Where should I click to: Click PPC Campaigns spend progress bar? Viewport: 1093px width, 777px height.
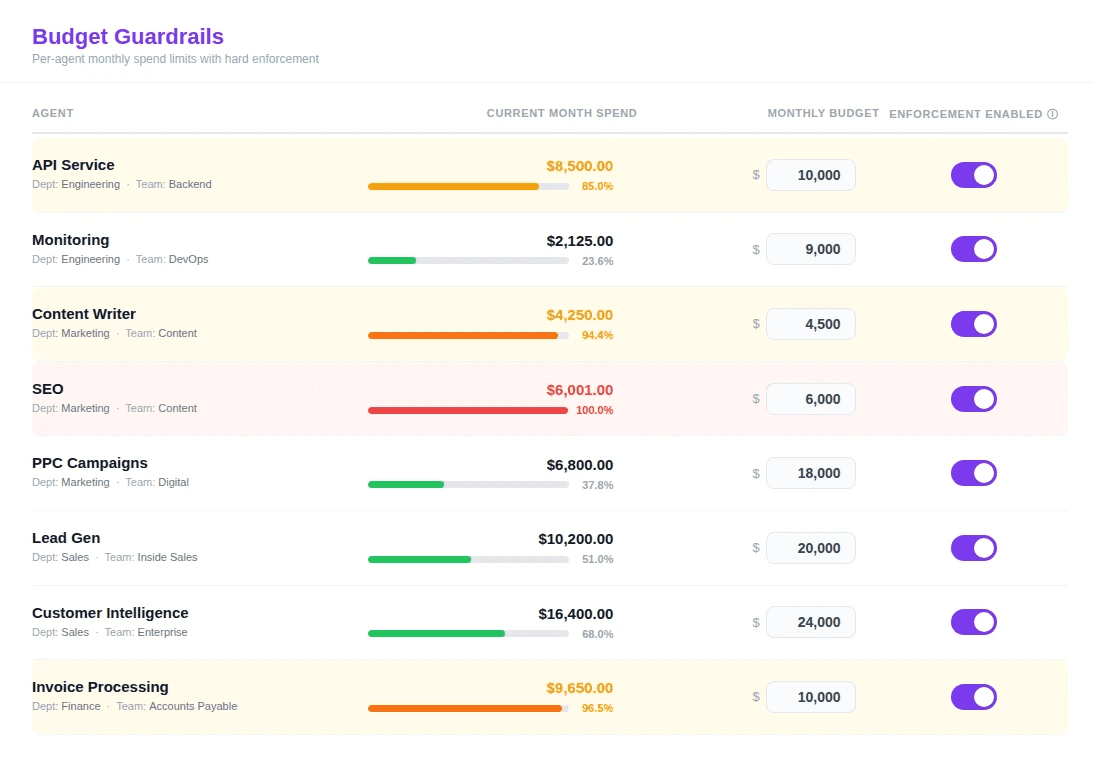click(468, 485)
